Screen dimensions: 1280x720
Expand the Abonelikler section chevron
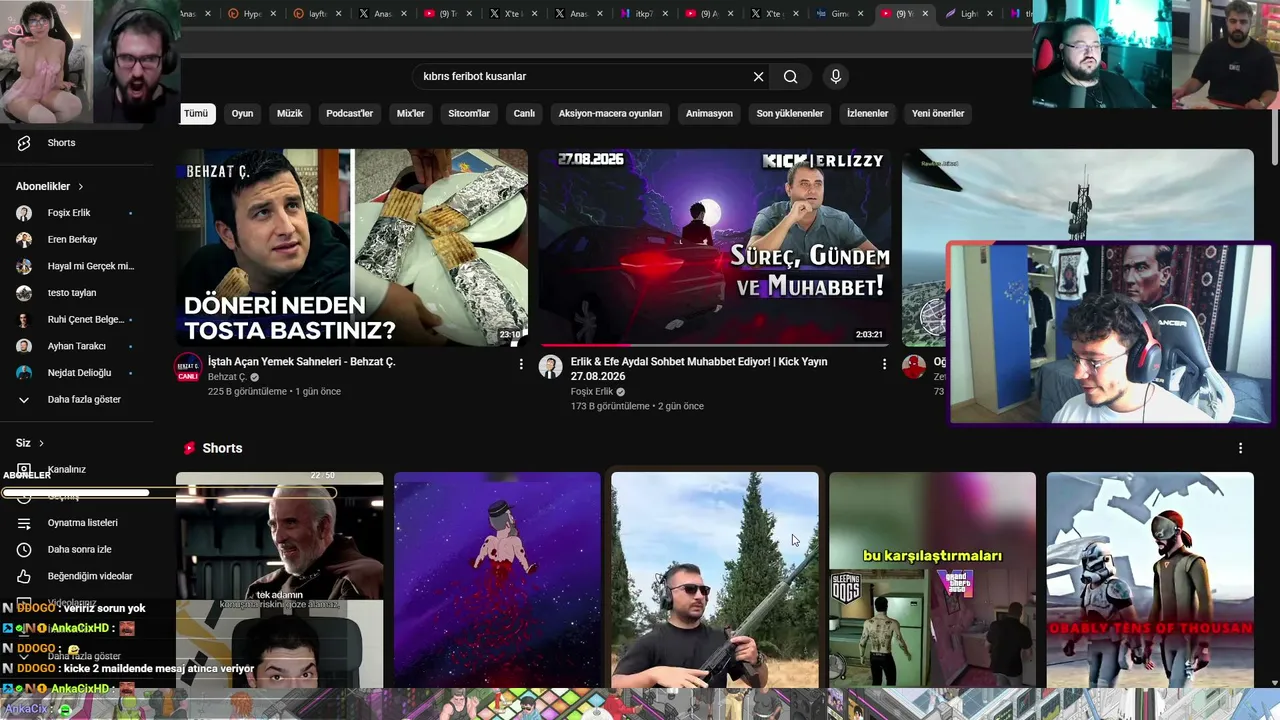[81, 187]
